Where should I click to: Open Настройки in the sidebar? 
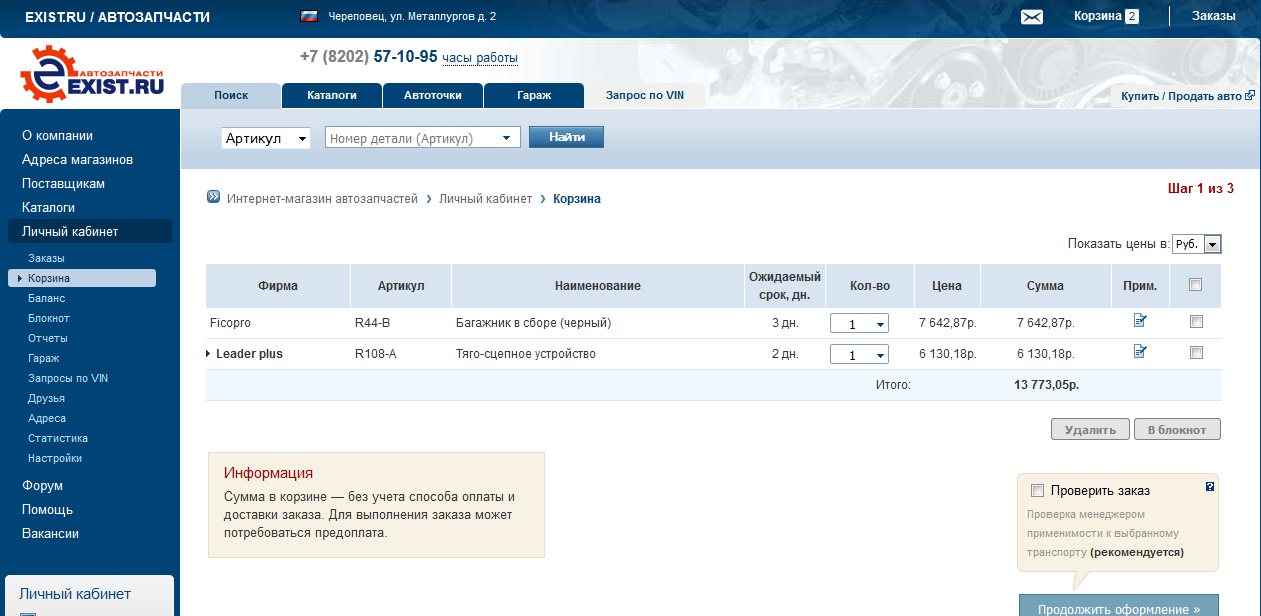click(x=55, y=458)
